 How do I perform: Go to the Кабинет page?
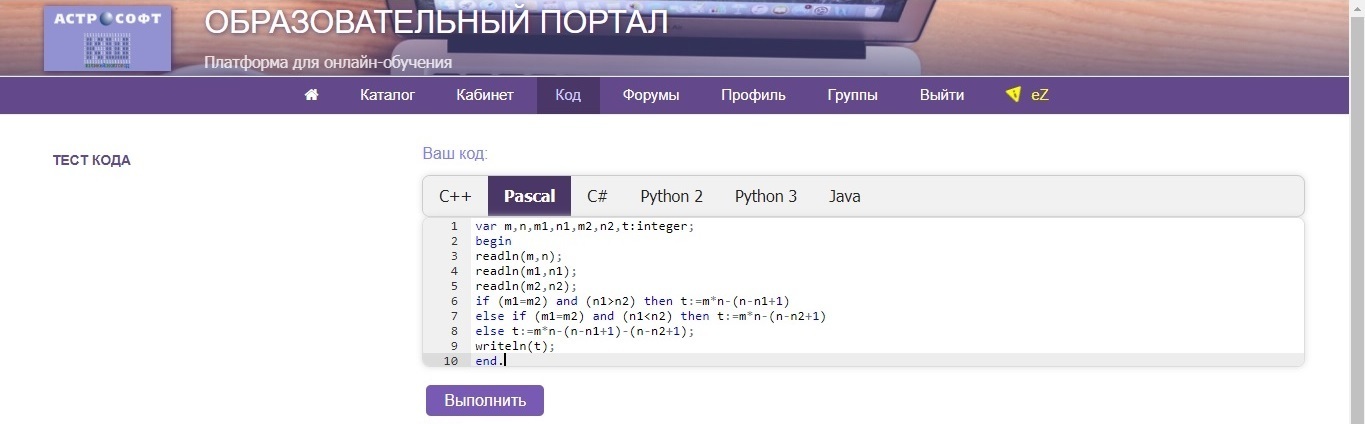click(485, 95)
